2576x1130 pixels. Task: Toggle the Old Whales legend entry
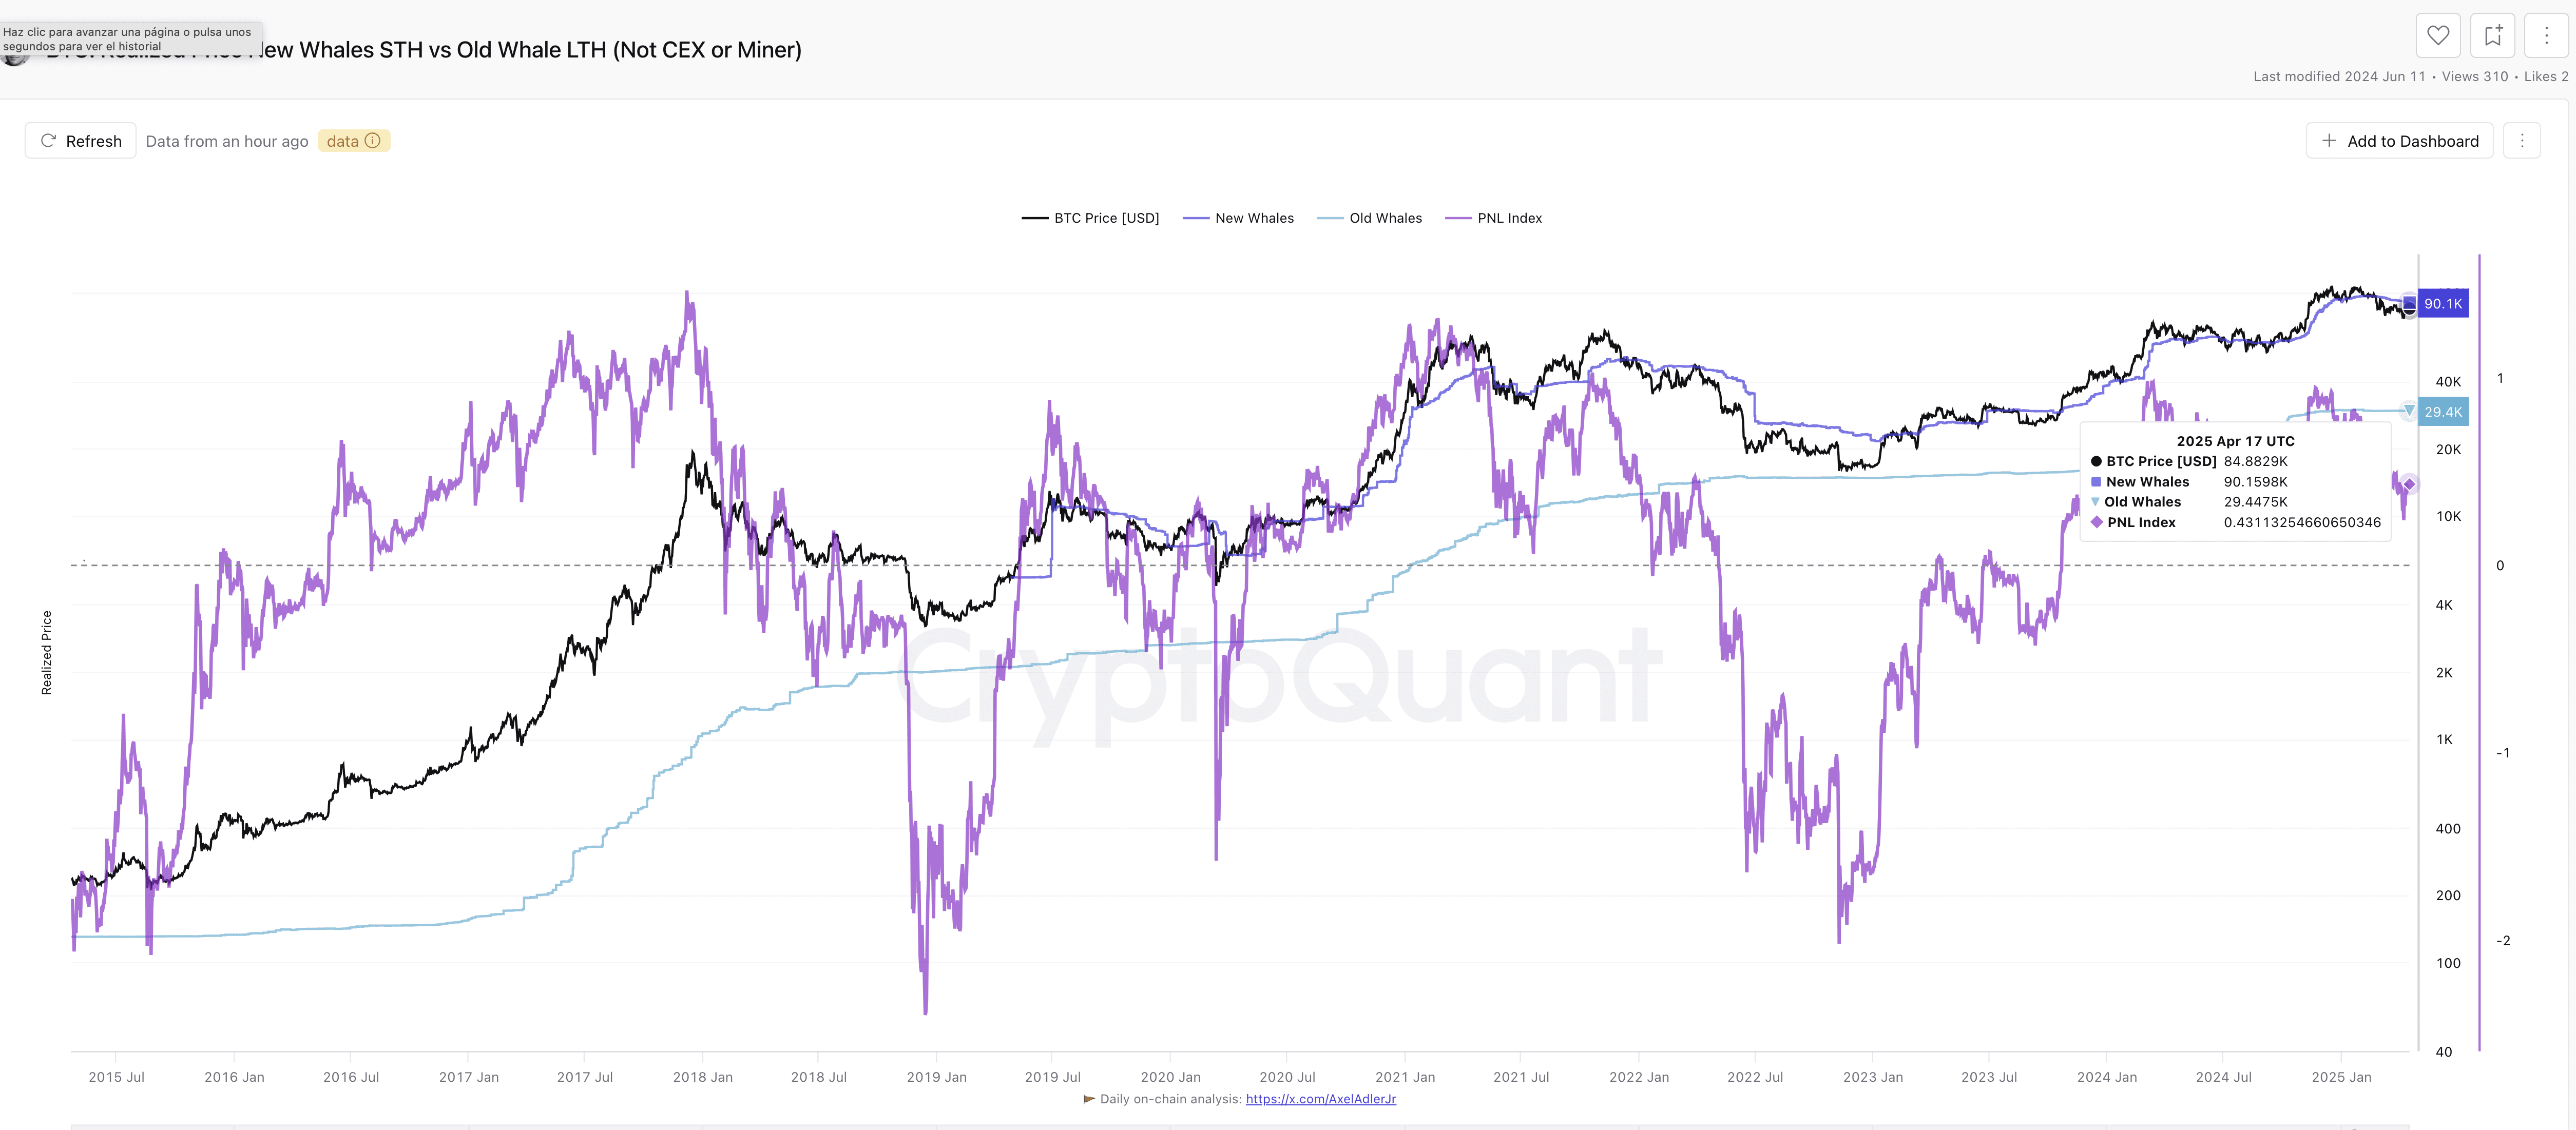point(1370,218)
